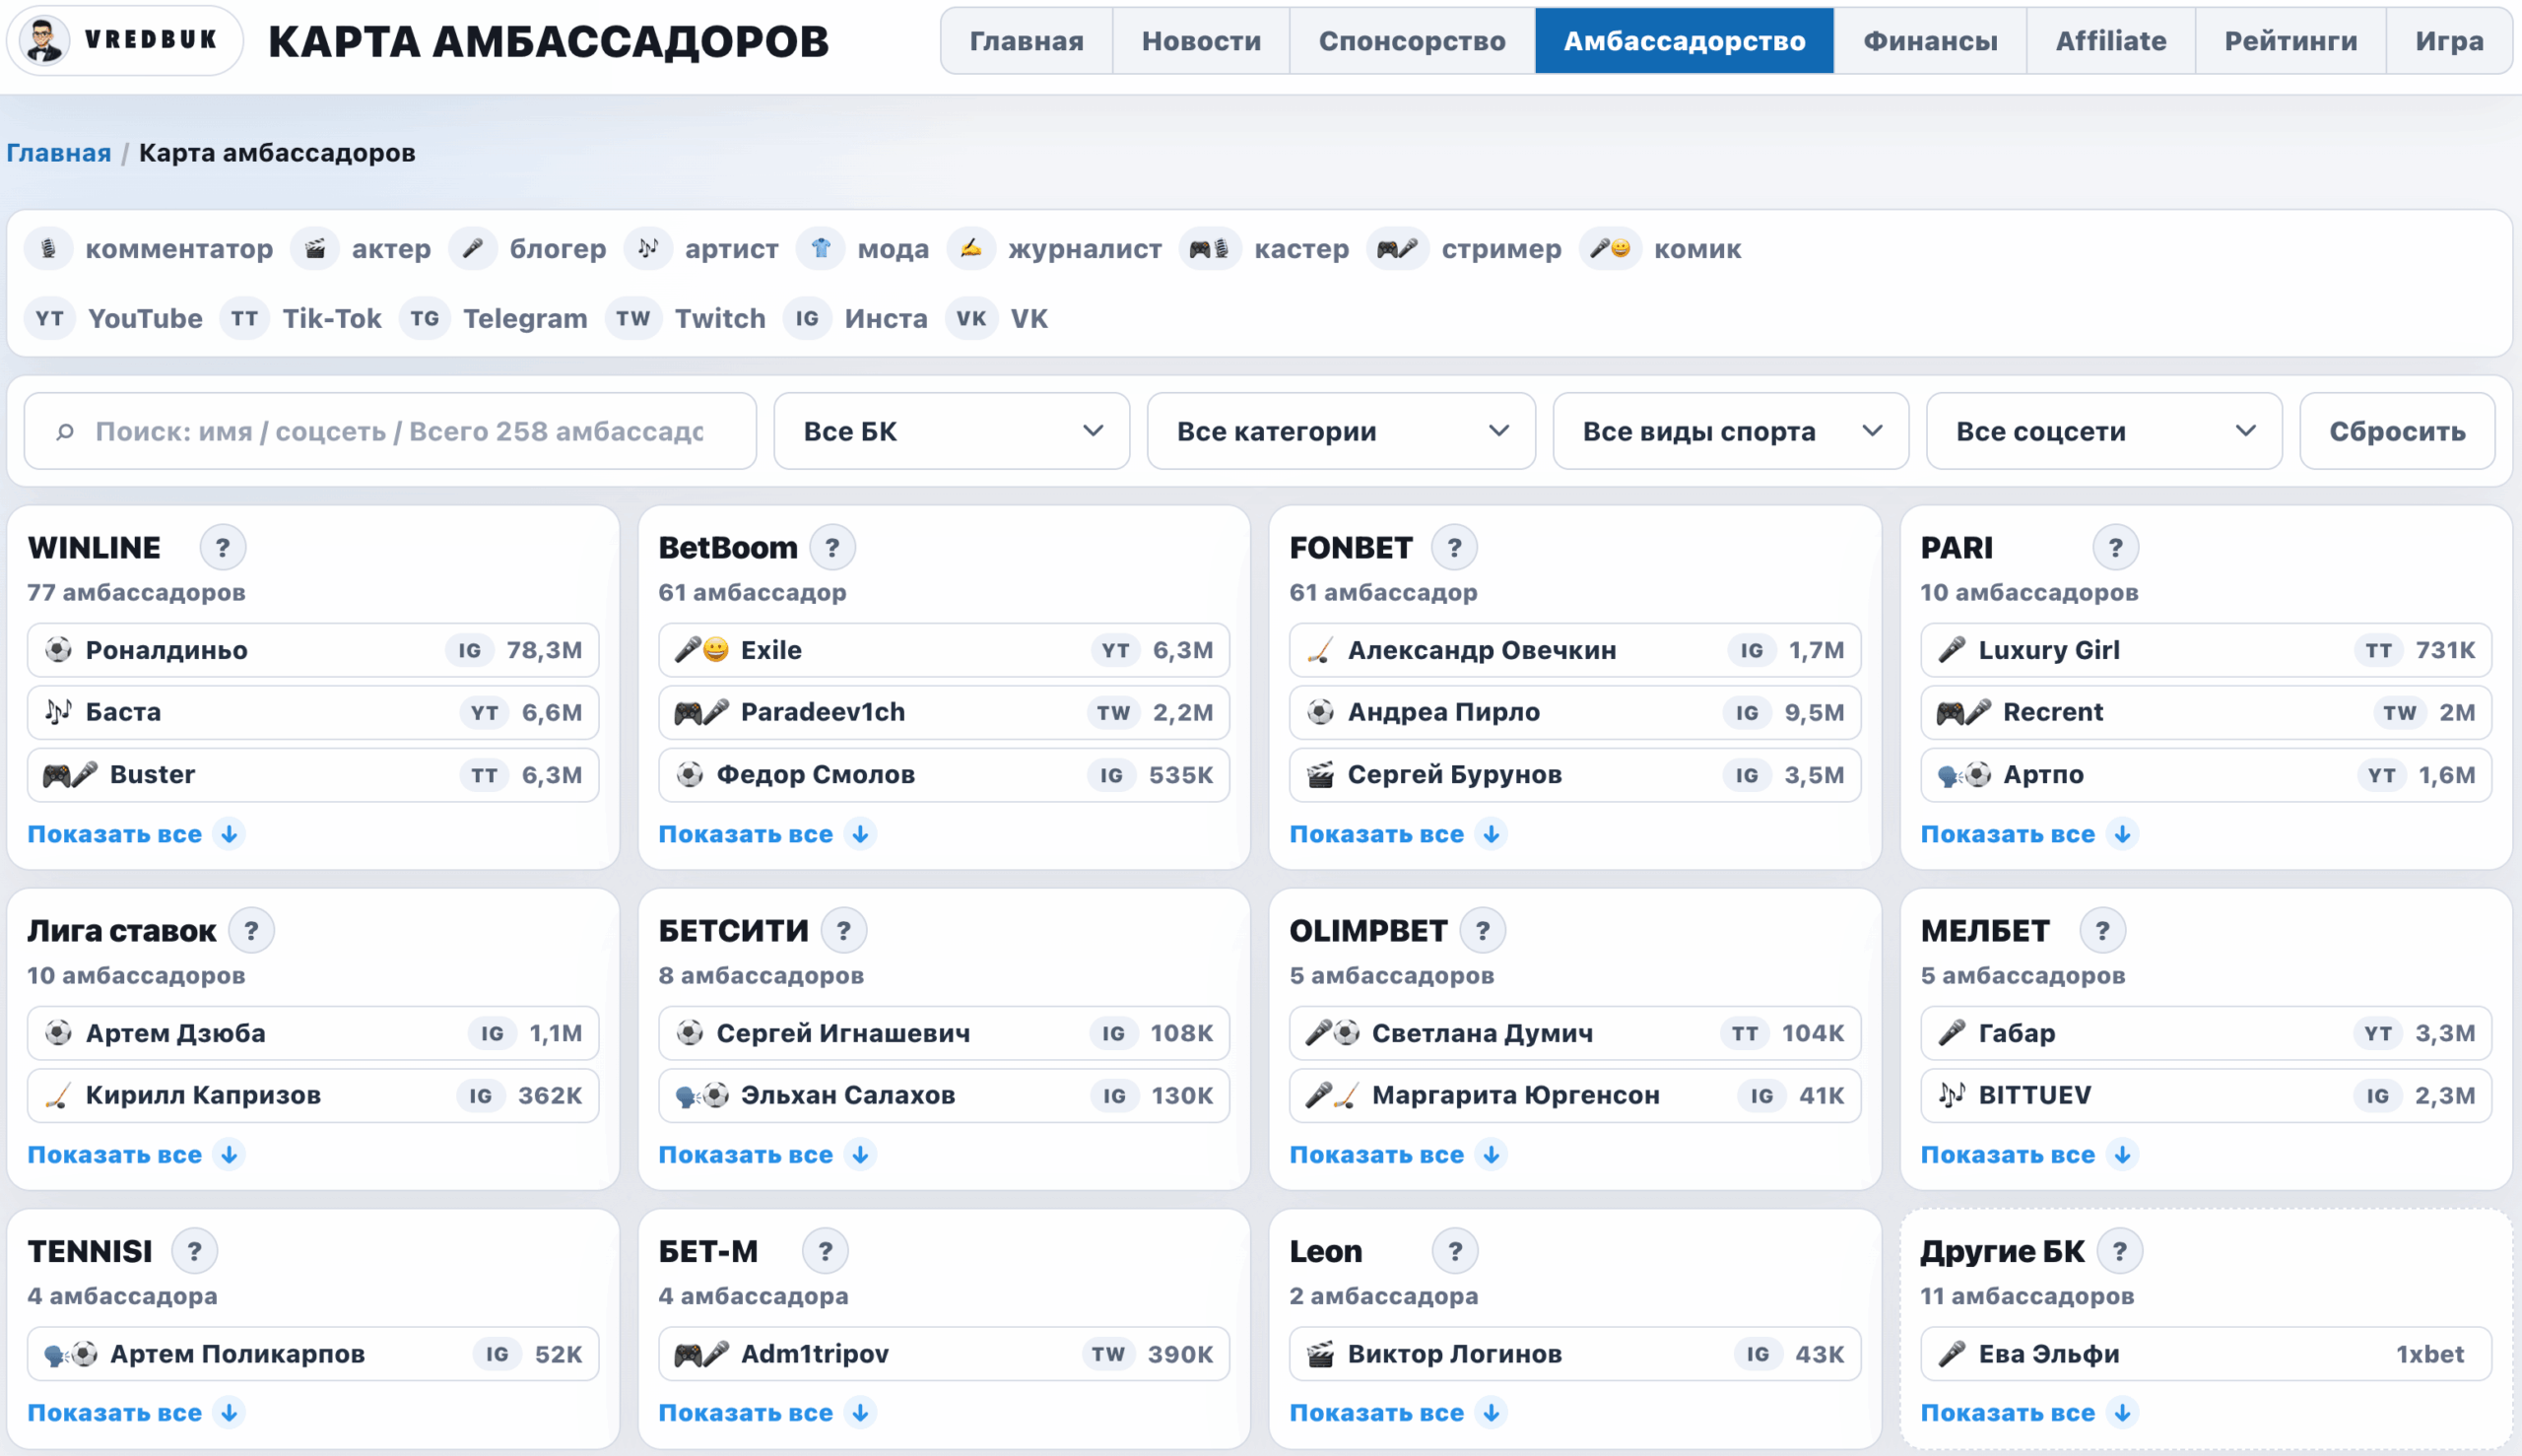Open the PARI question mark help
This screenshot has height=1456, width=2522.
point(2116,548)
